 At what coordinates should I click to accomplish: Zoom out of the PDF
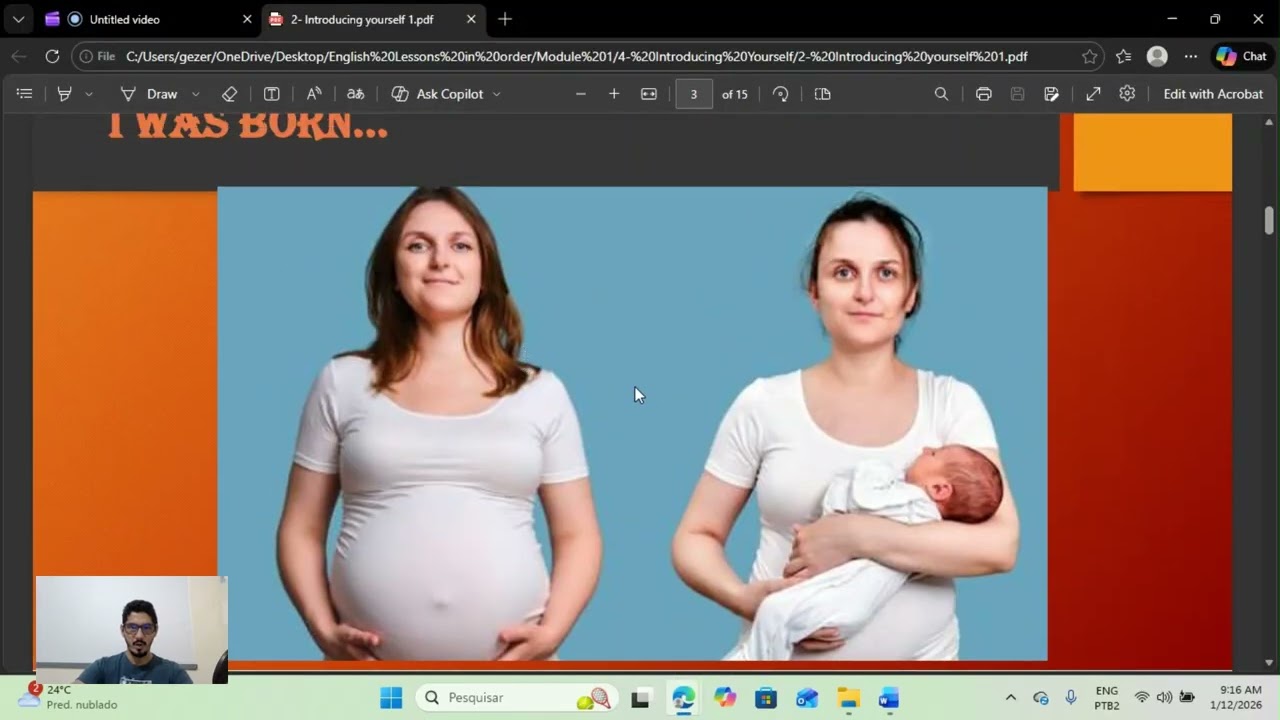pyautogui.click(x=581, y=94)
